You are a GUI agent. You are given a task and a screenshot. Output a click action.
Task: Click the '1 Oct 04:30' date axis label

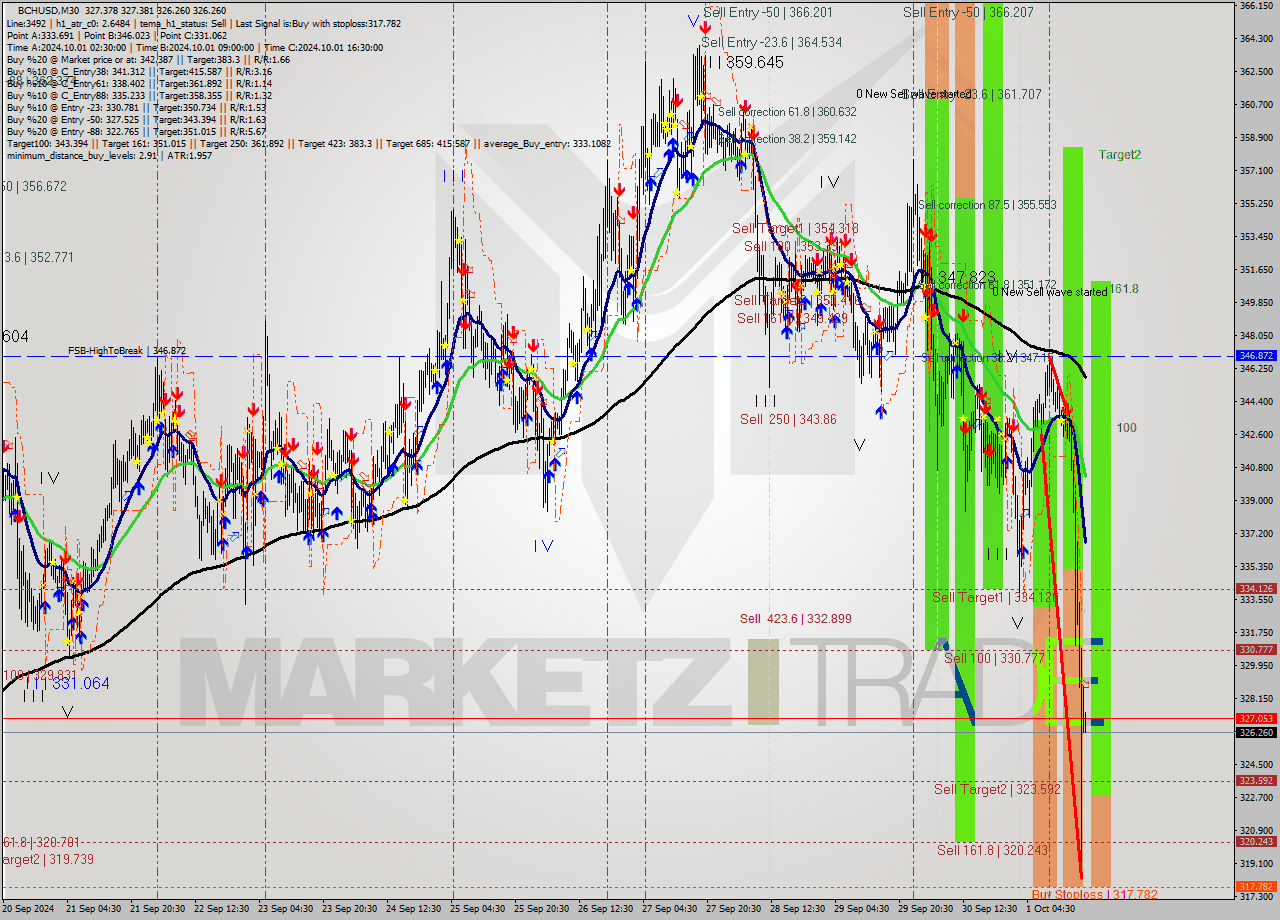coord(1051,909)
